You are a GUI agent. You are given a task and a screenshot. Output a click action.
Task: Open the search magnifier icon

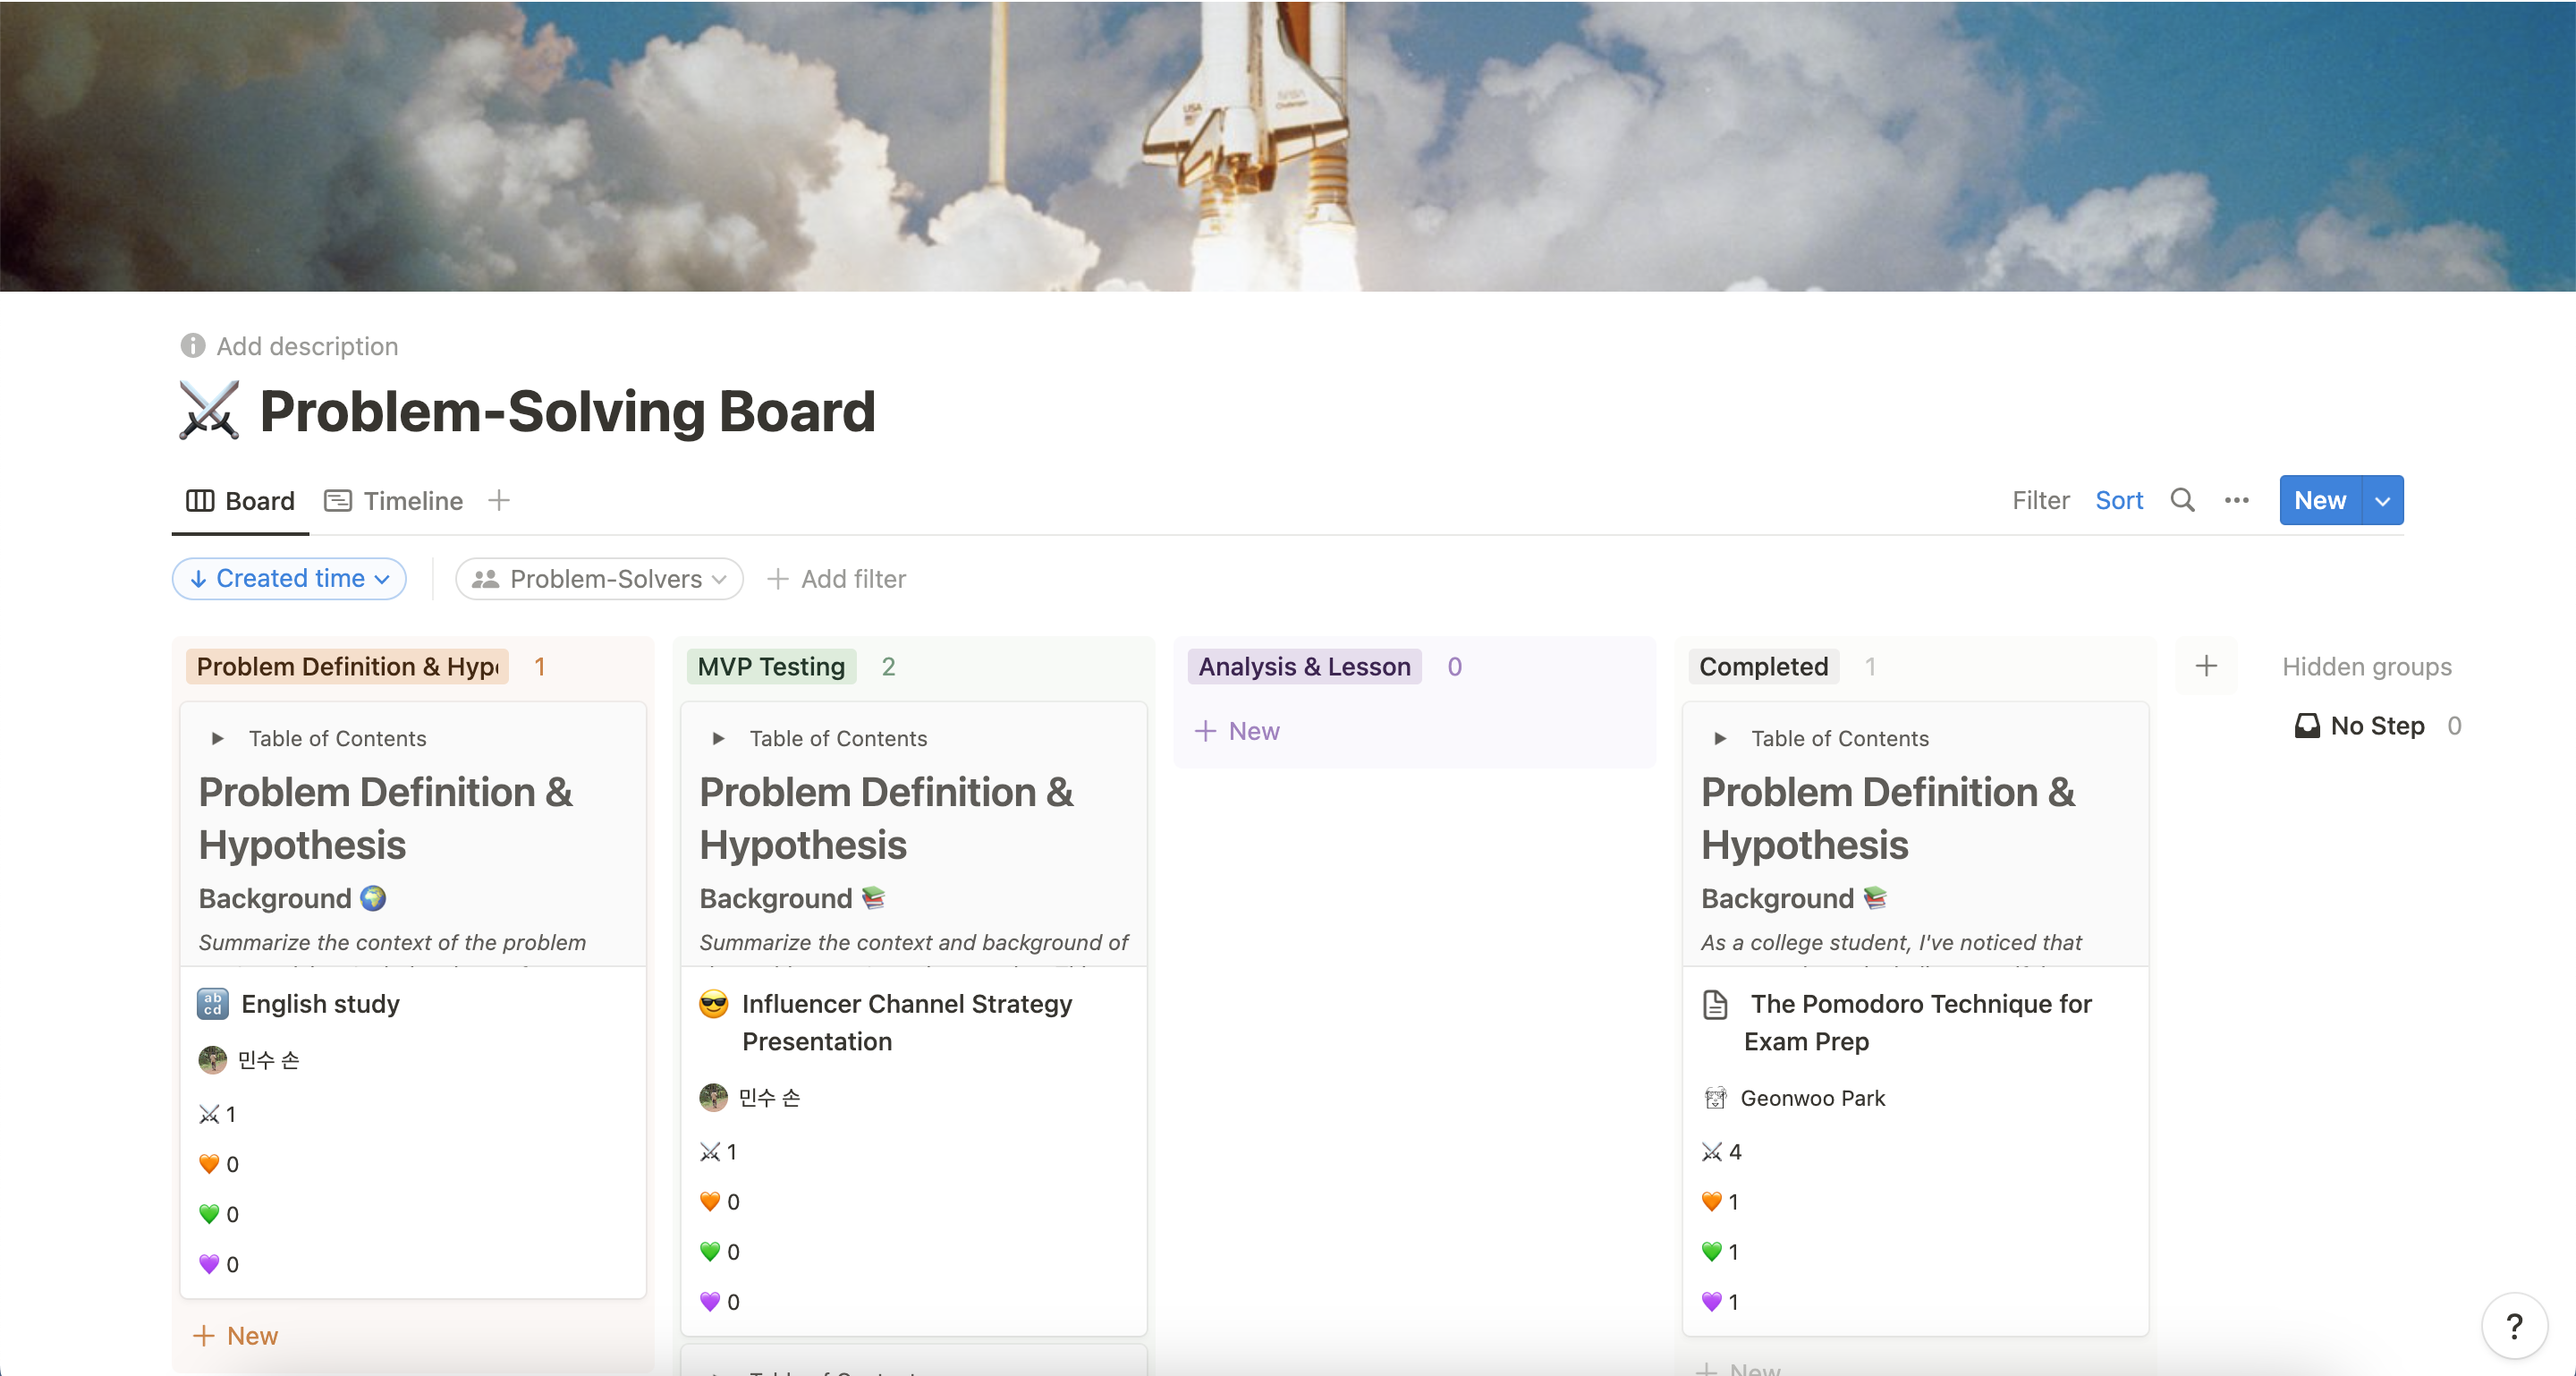click(x=2182, y=500)
